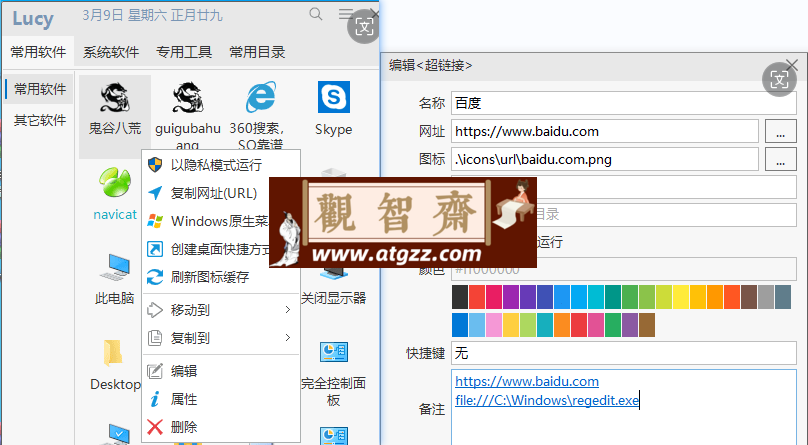808x445 pixels.
Task: Open the 完全控制面板 icon
Action: pyautogui.click(x=334, y=352)
